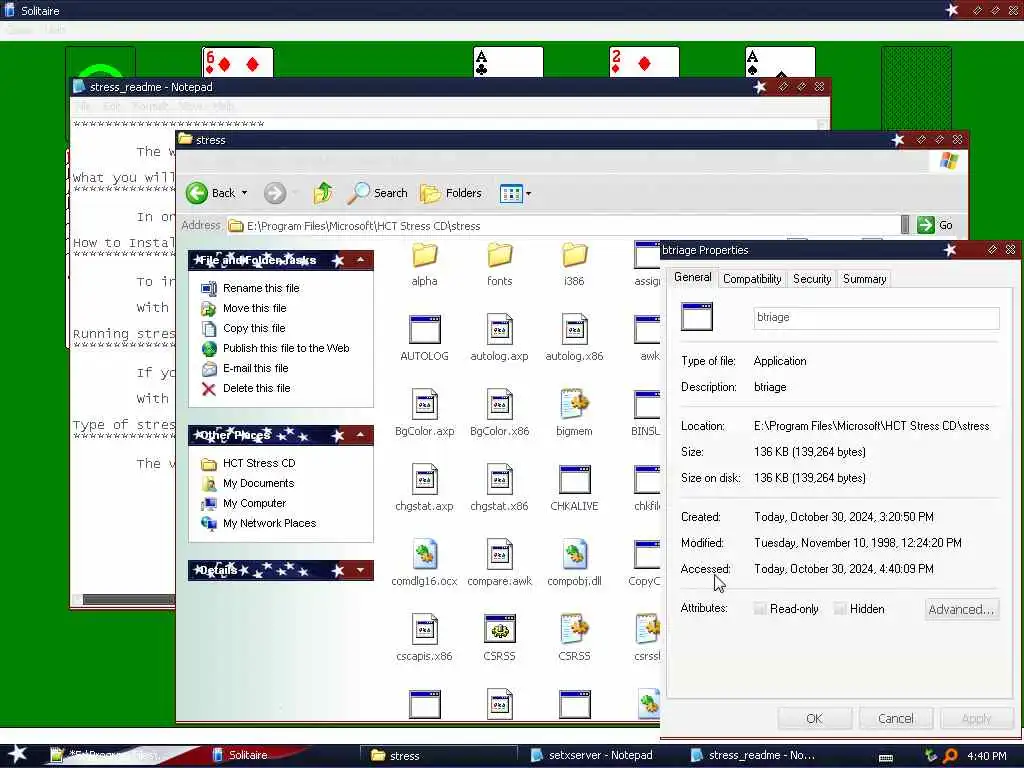This screenshot has height=768, width=1024.
Task: Click Cancel in btriage Properties
Action: pos(895,718)
